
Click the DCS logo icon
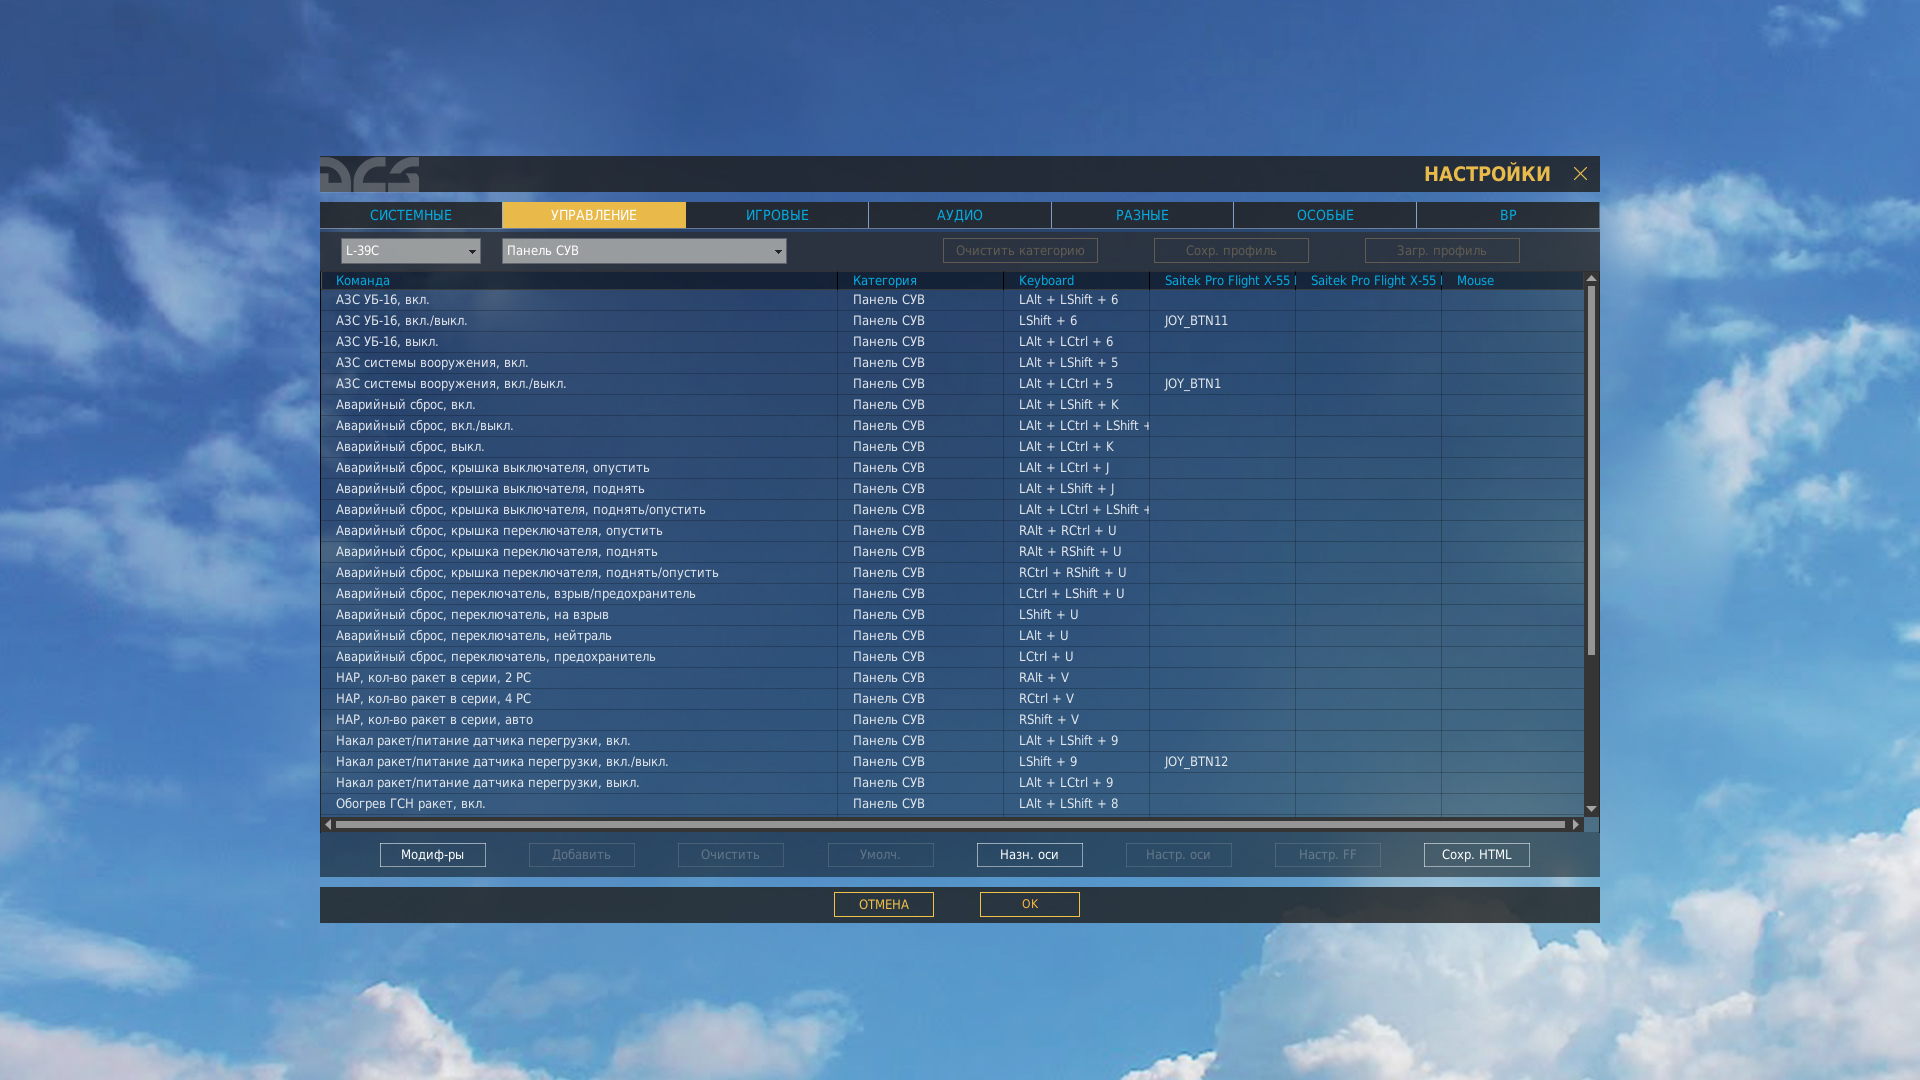pos(369,174)
